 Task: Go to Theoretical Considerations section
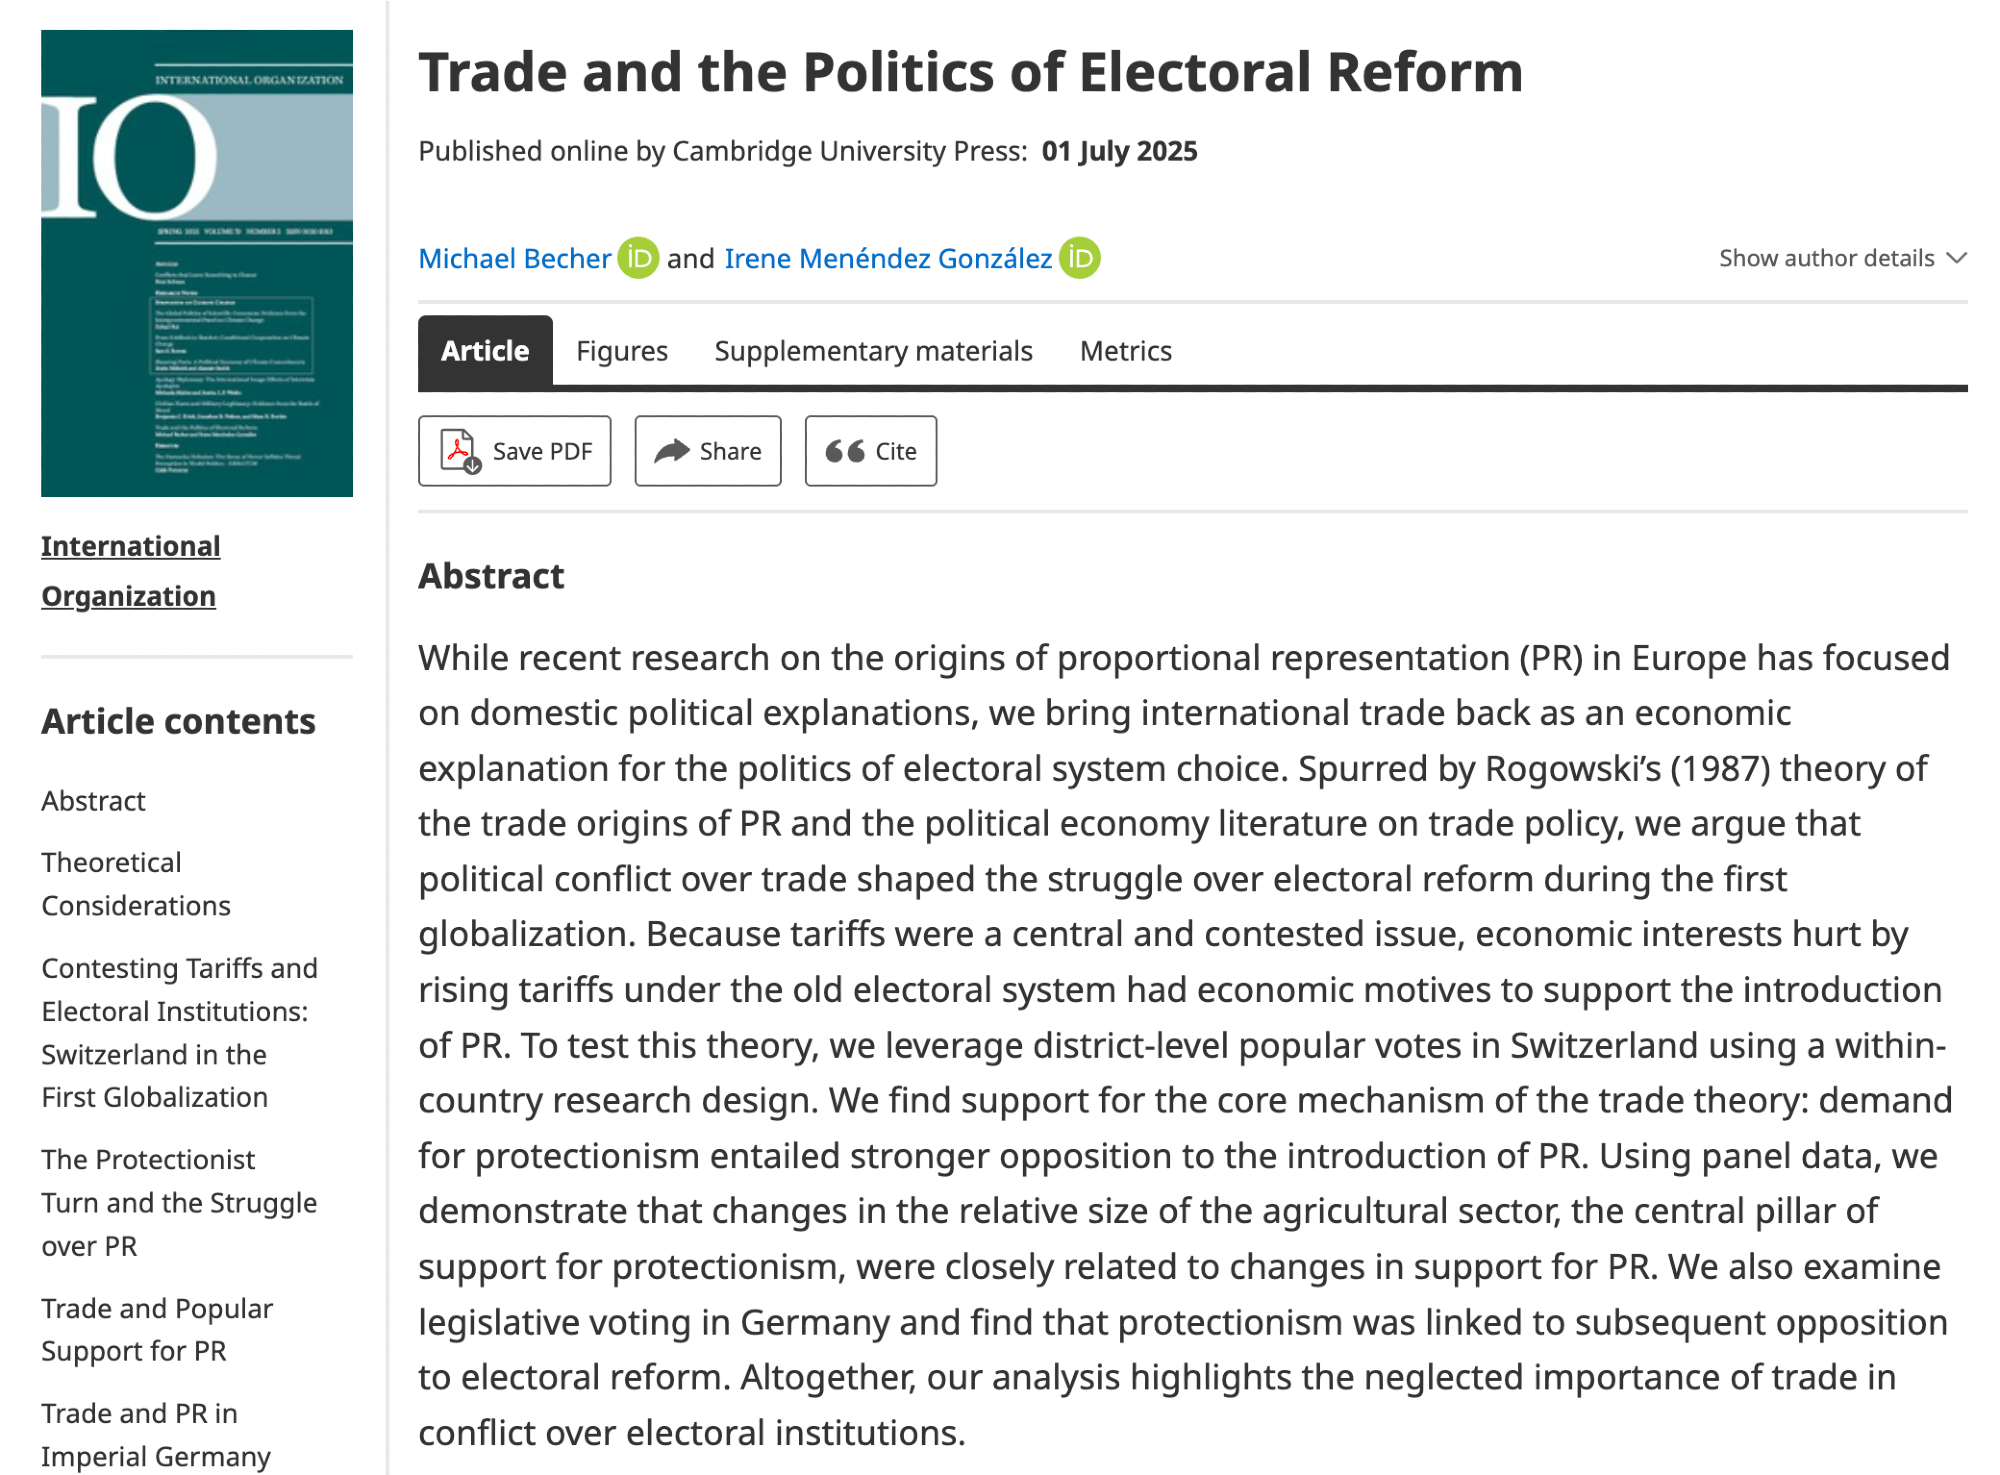(x=135, y=884)
